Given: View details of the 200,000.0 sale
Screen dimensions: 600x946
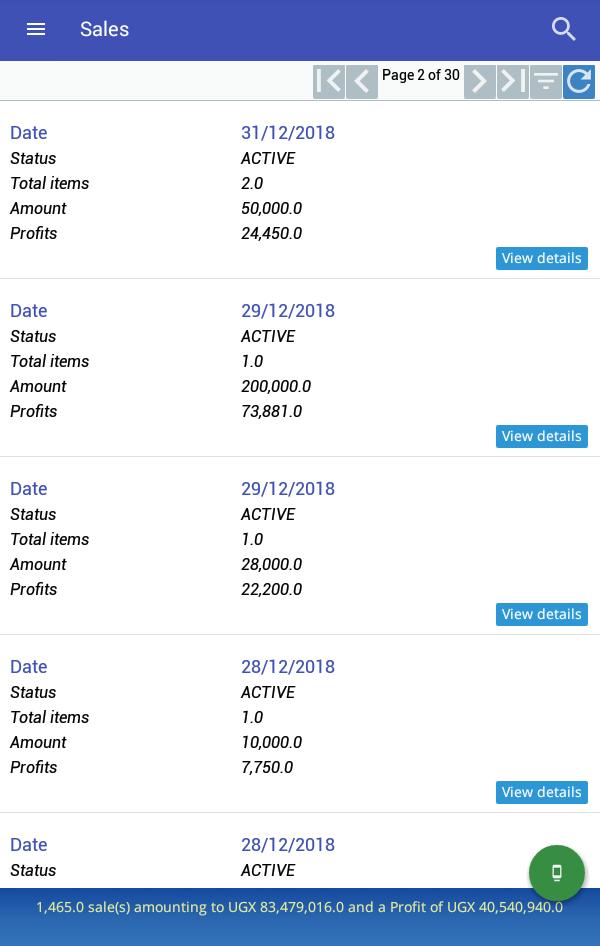Looking at the screenshot, I should [542, 436].
